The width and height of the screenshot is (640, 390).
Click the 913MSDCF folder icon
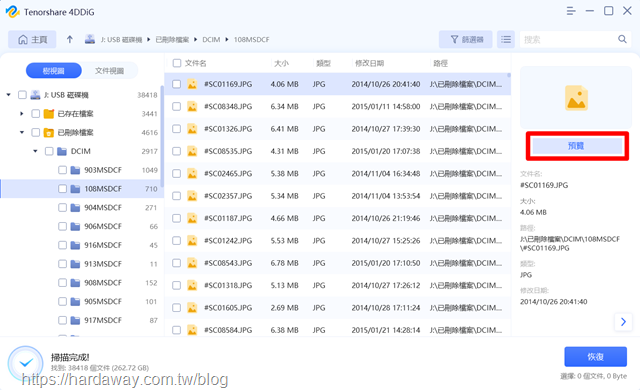tap(75, 264)
